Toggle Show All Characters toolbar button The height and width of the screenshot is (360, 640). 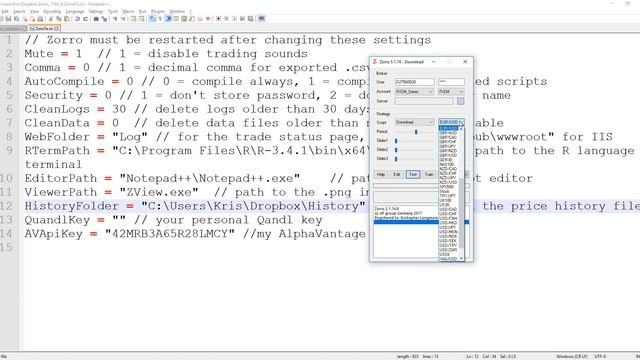point(160,19)
